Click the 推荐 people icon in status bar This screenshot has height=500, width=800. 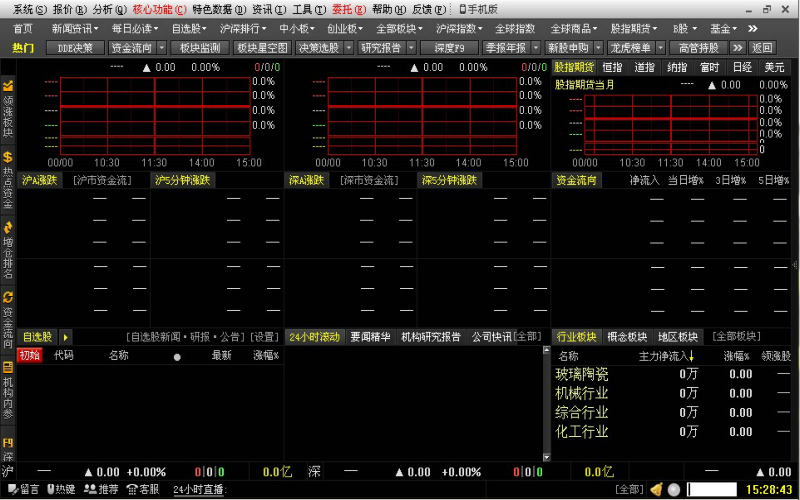90,490
